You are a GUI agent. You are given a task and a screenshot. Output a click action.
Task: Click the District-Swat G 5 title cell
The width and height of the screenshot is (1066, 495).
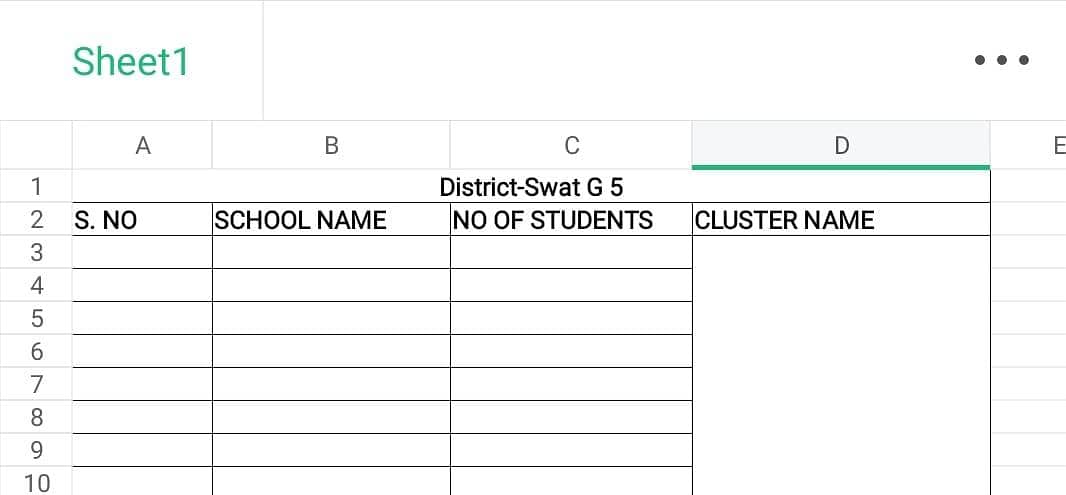[x=531, y=187]
